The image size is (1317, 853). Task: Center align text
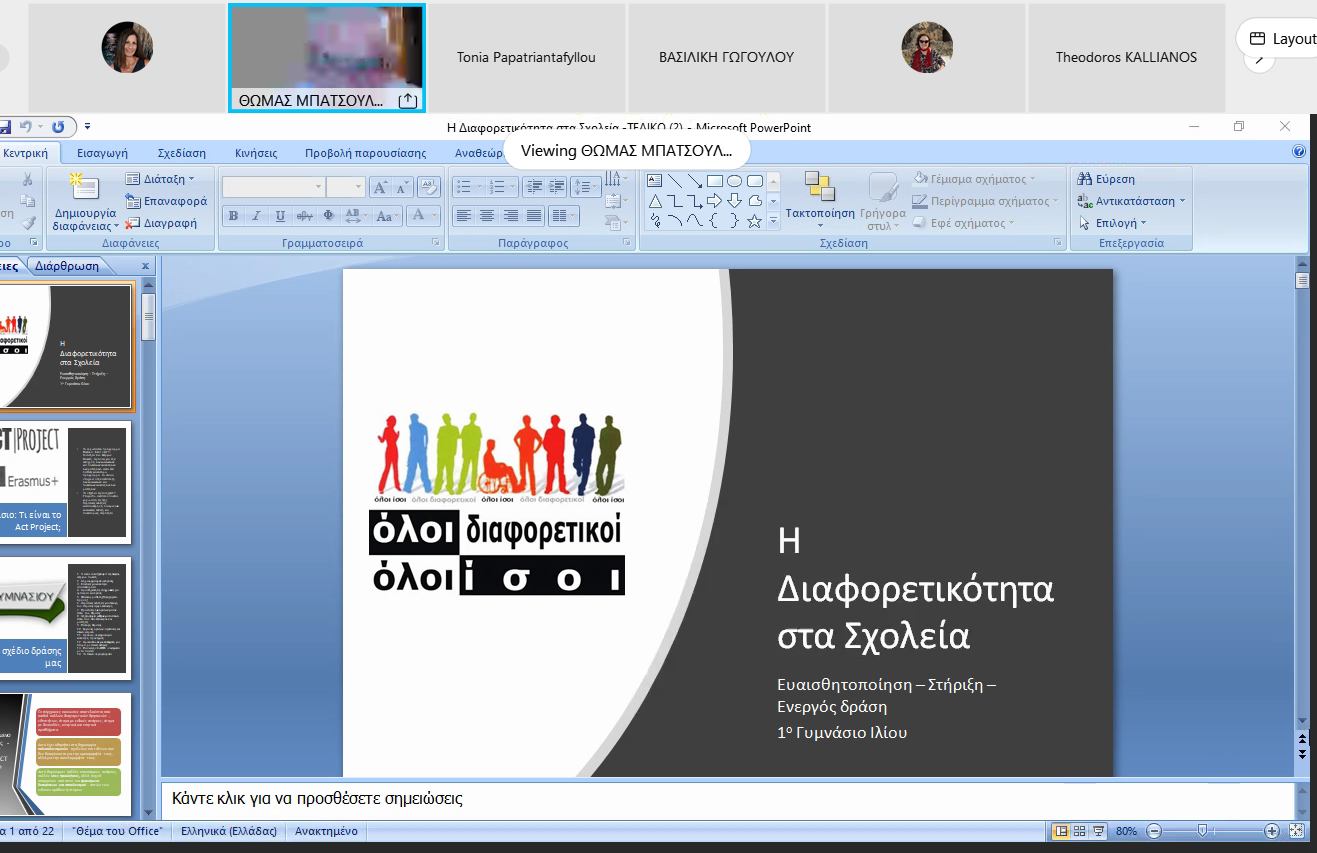[x=487, y=215]
